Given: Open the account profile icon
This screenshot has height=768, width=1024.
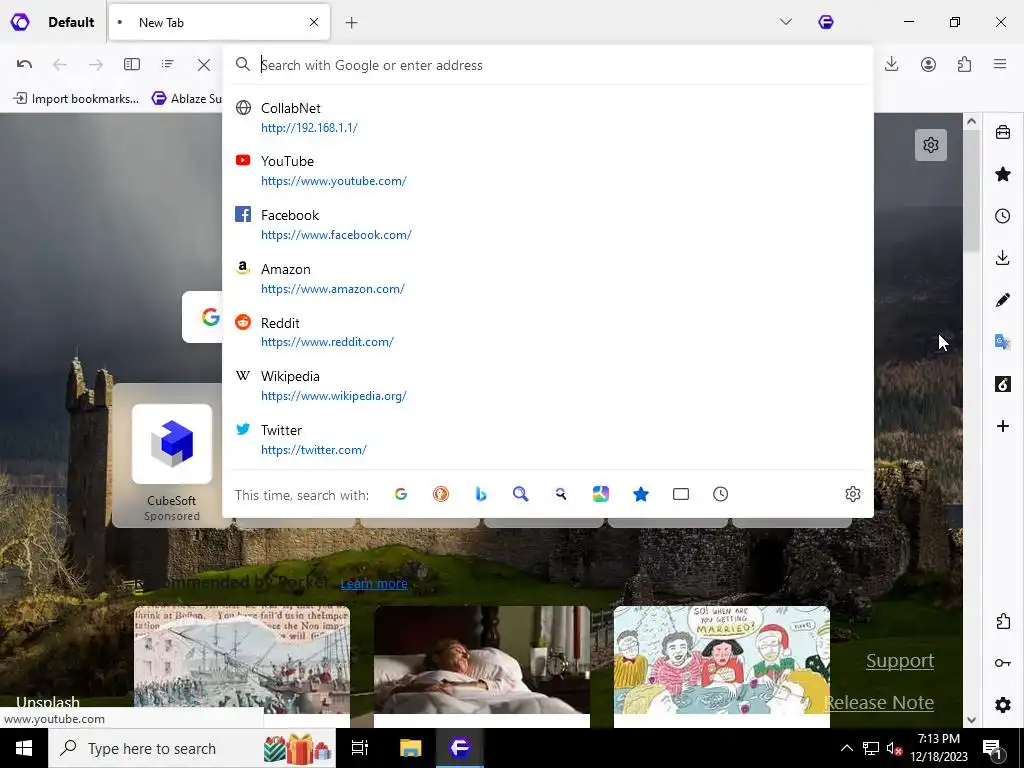Looking at the screenshot, I should (x=928, y=64).
